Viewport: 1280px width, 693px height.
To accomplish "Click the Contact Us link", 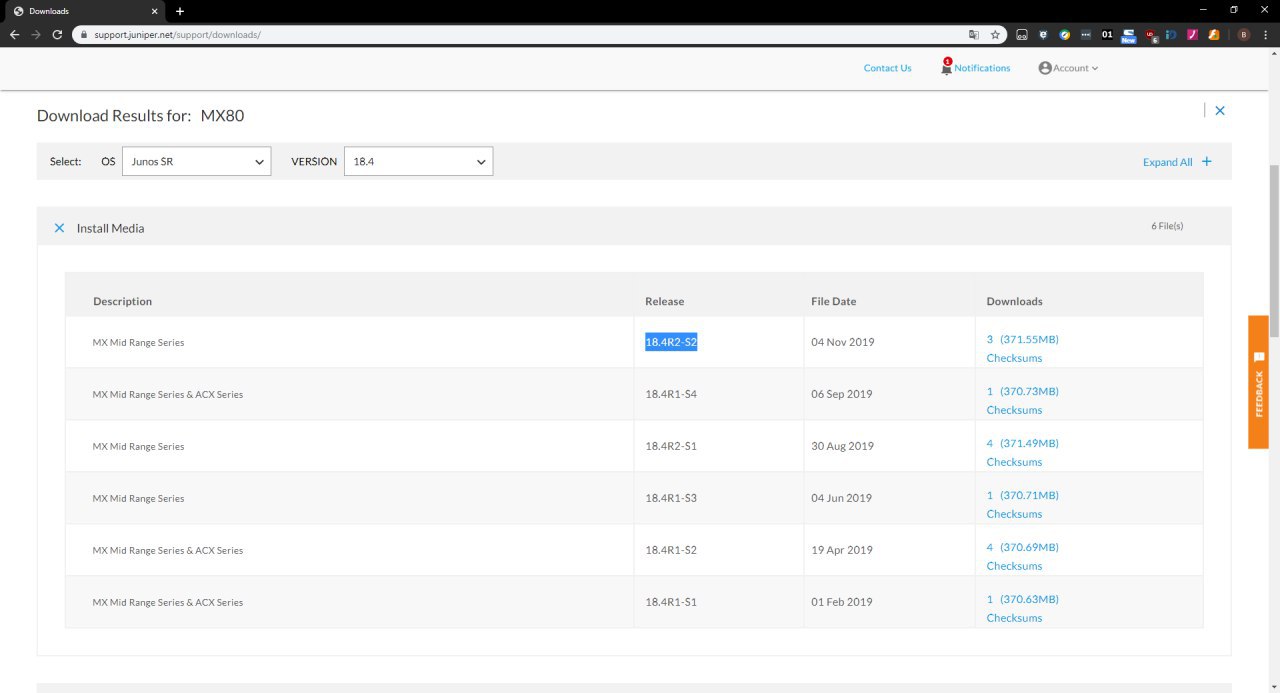I will (888, 68).
